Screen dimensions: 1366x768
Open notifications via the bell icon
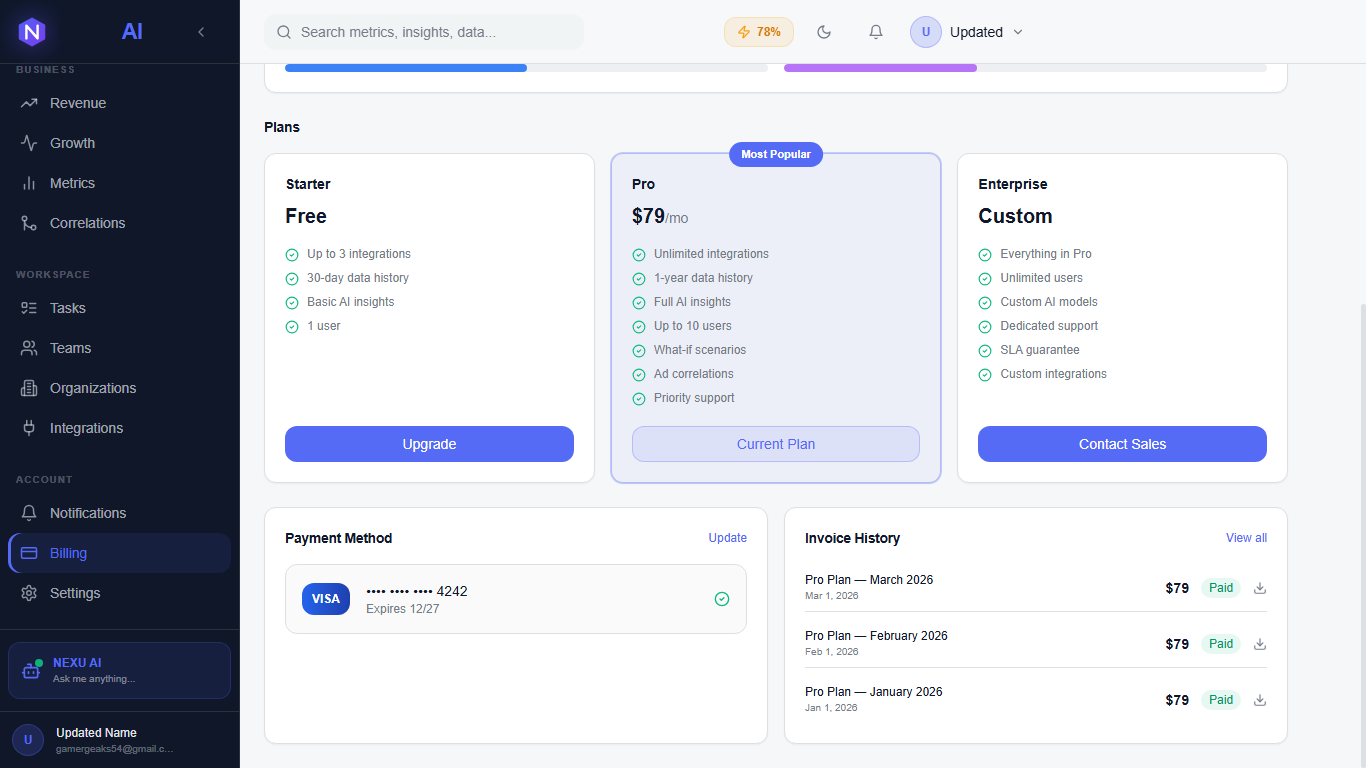(x=875, y=31)
